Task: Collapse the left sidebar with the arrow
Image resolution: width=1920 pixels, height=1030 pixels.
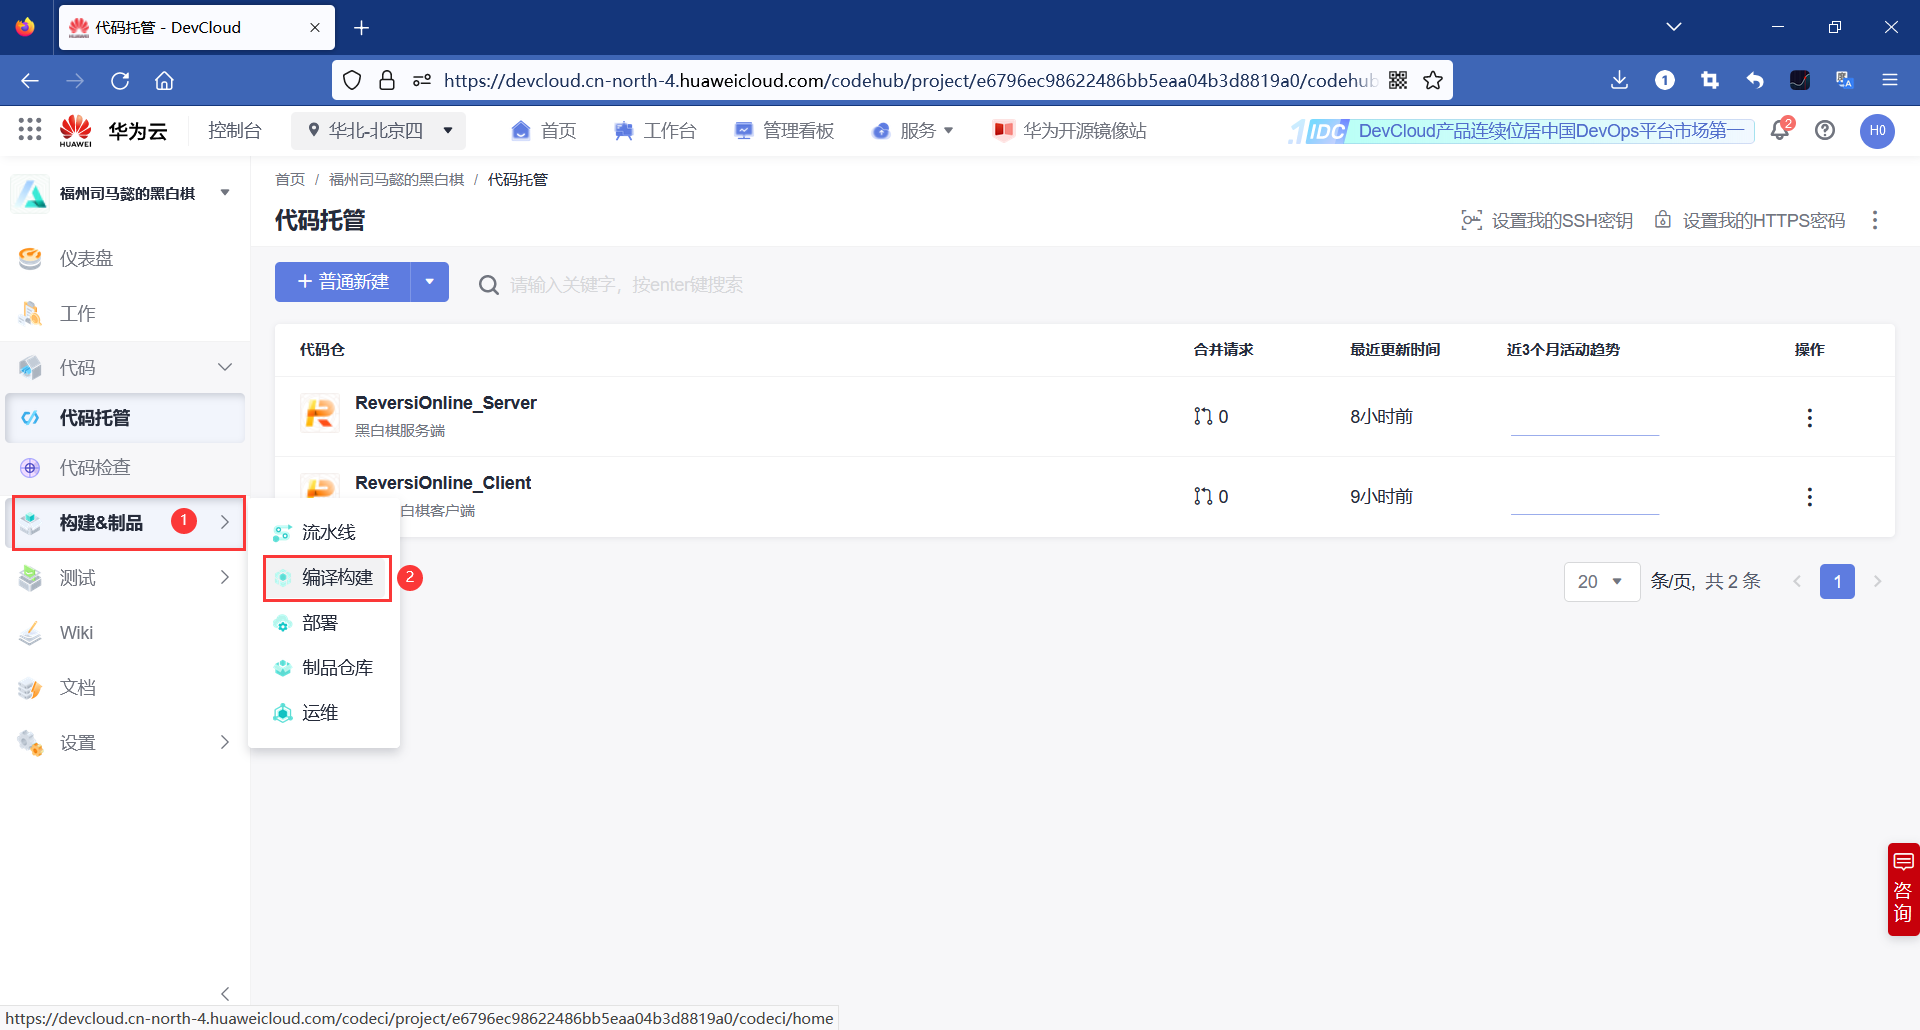Action: [225, 993]
